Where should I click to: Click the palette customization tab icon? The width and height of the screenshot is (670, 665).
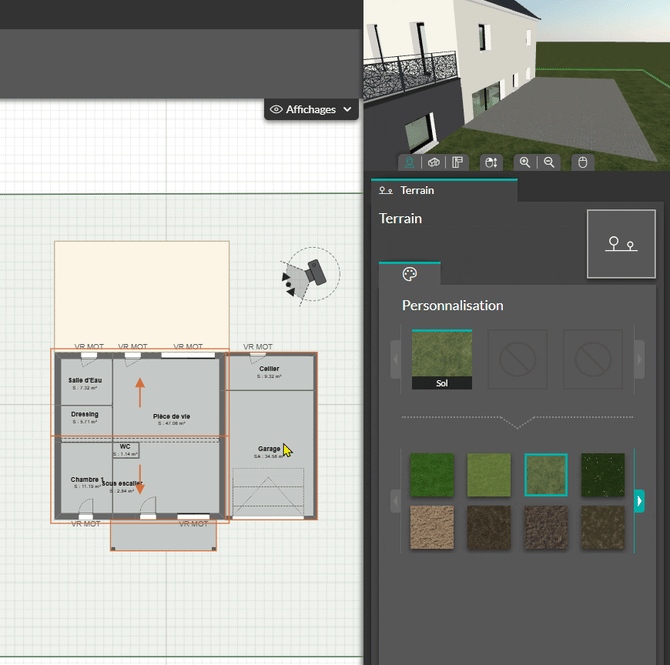(x=409, y=274)
